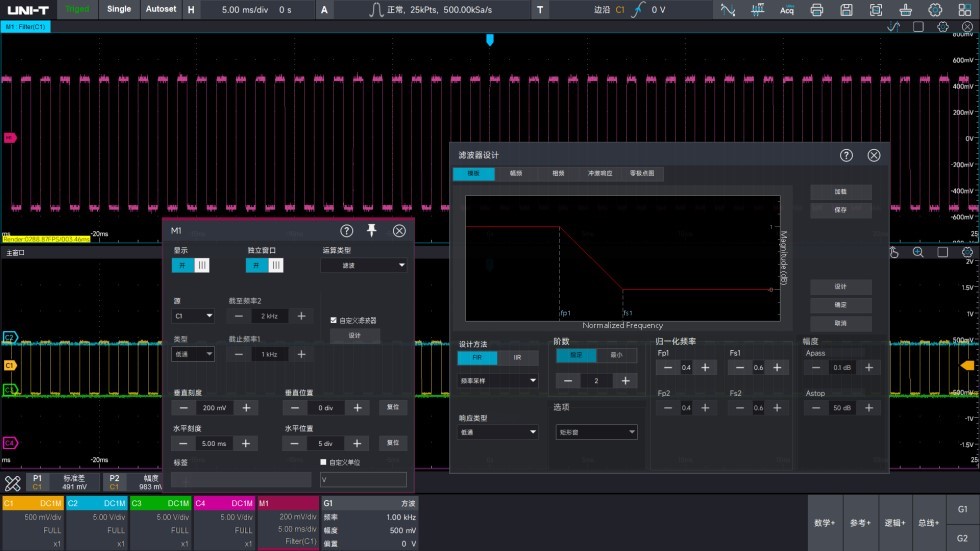Screen dimensions: 980x551
Task: Toggle the 显示 display switch in M1
Action: click(x=191, y=265)
